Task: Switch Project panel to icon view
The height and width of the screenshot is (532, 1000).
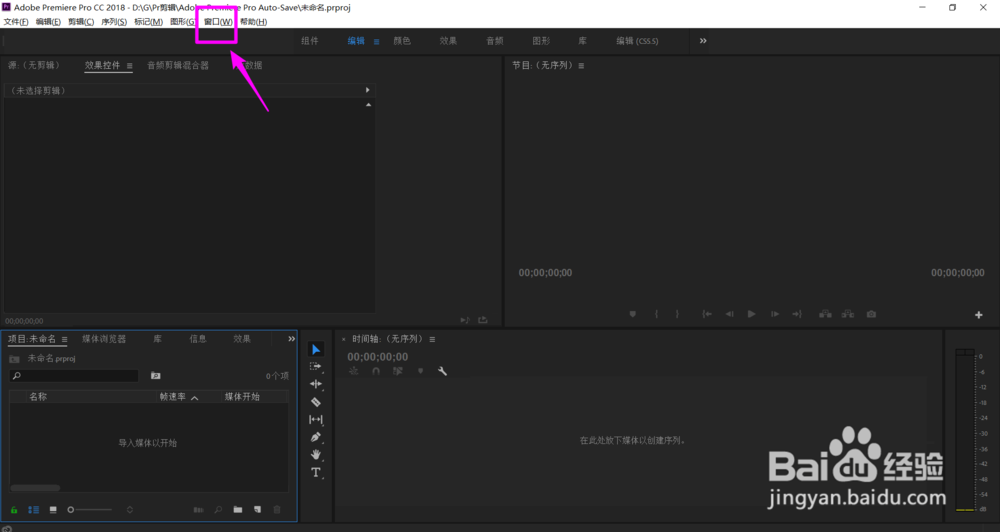Action: 53,510
